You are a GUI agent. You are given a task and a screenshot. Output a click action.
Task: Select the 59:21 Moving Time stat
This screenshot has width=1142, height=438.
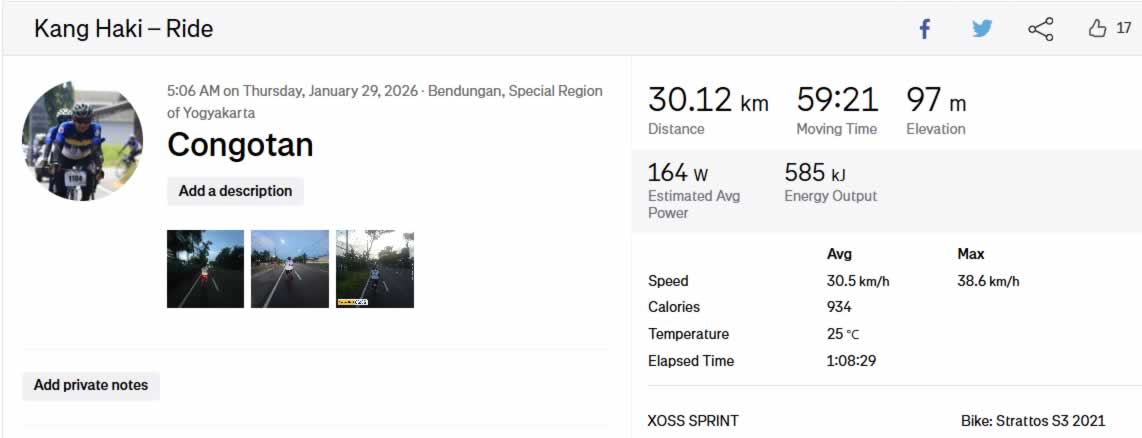coord(837,109)
